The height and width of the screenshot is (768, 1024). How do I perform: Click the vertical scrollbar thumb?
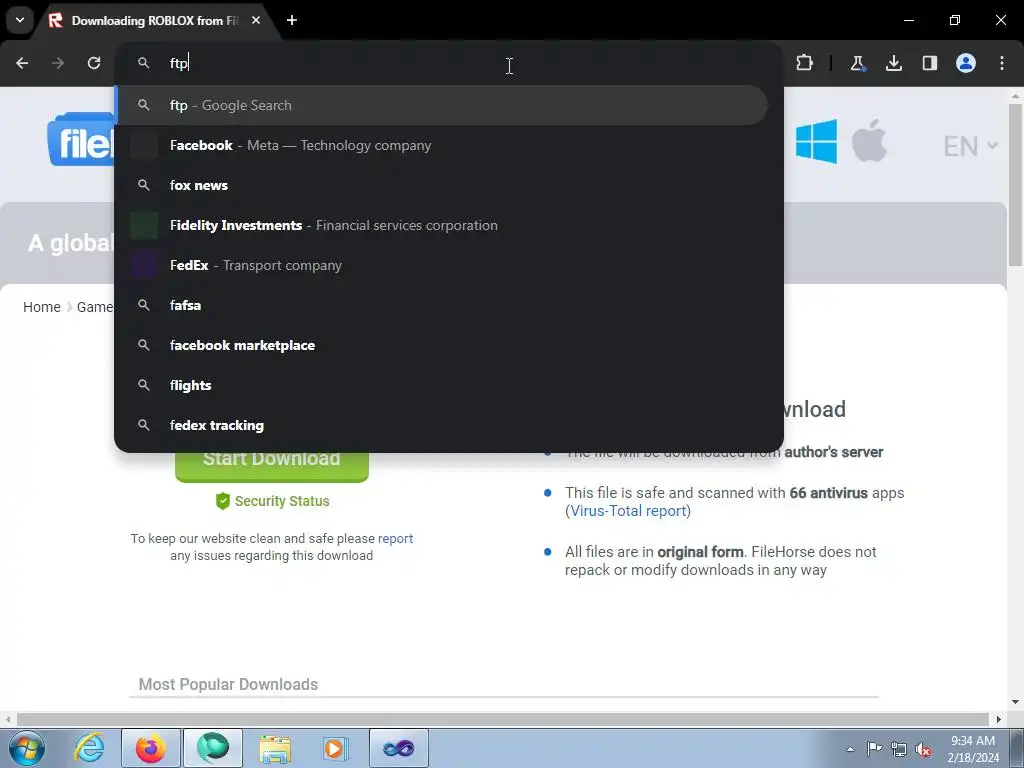1015,184
